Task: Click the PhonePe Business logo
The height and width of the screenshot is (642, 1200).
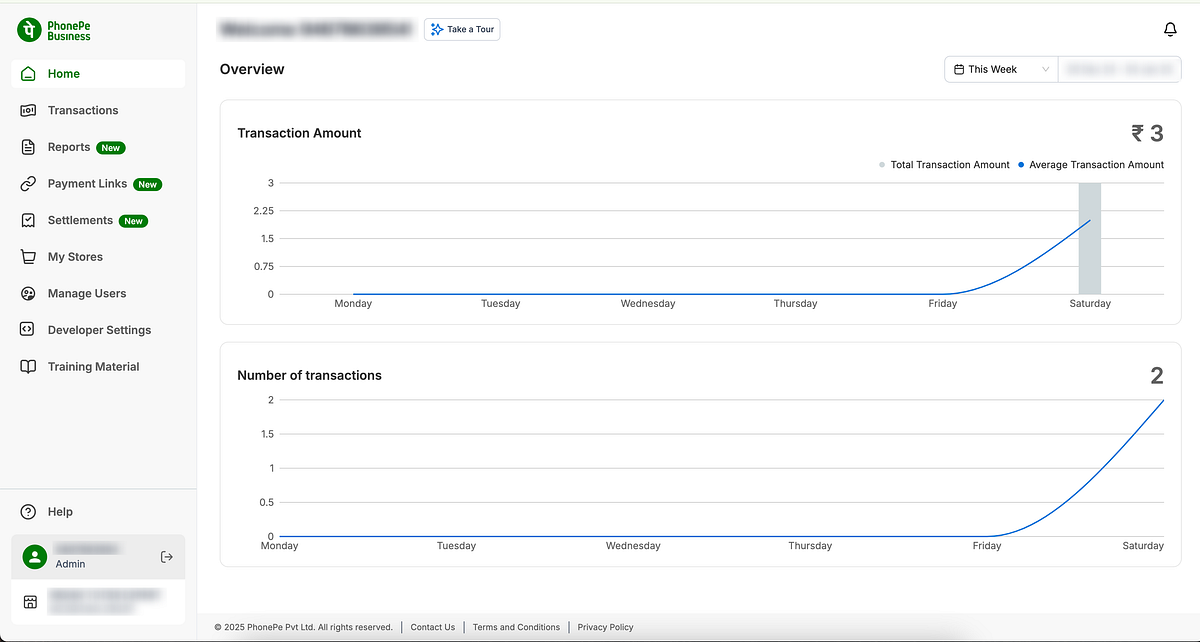Action: point(54,29)
